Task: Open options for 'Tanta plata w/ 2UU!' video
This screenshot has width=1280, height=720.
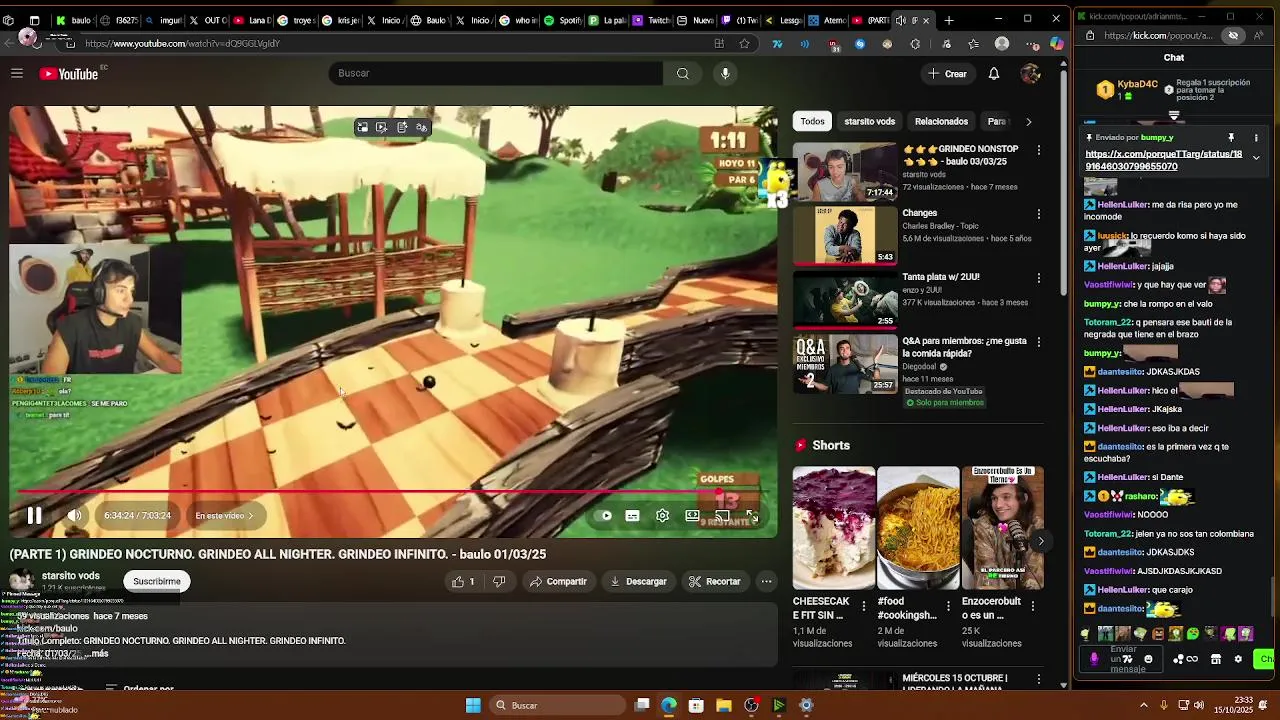Action: tap(1038, 278)
